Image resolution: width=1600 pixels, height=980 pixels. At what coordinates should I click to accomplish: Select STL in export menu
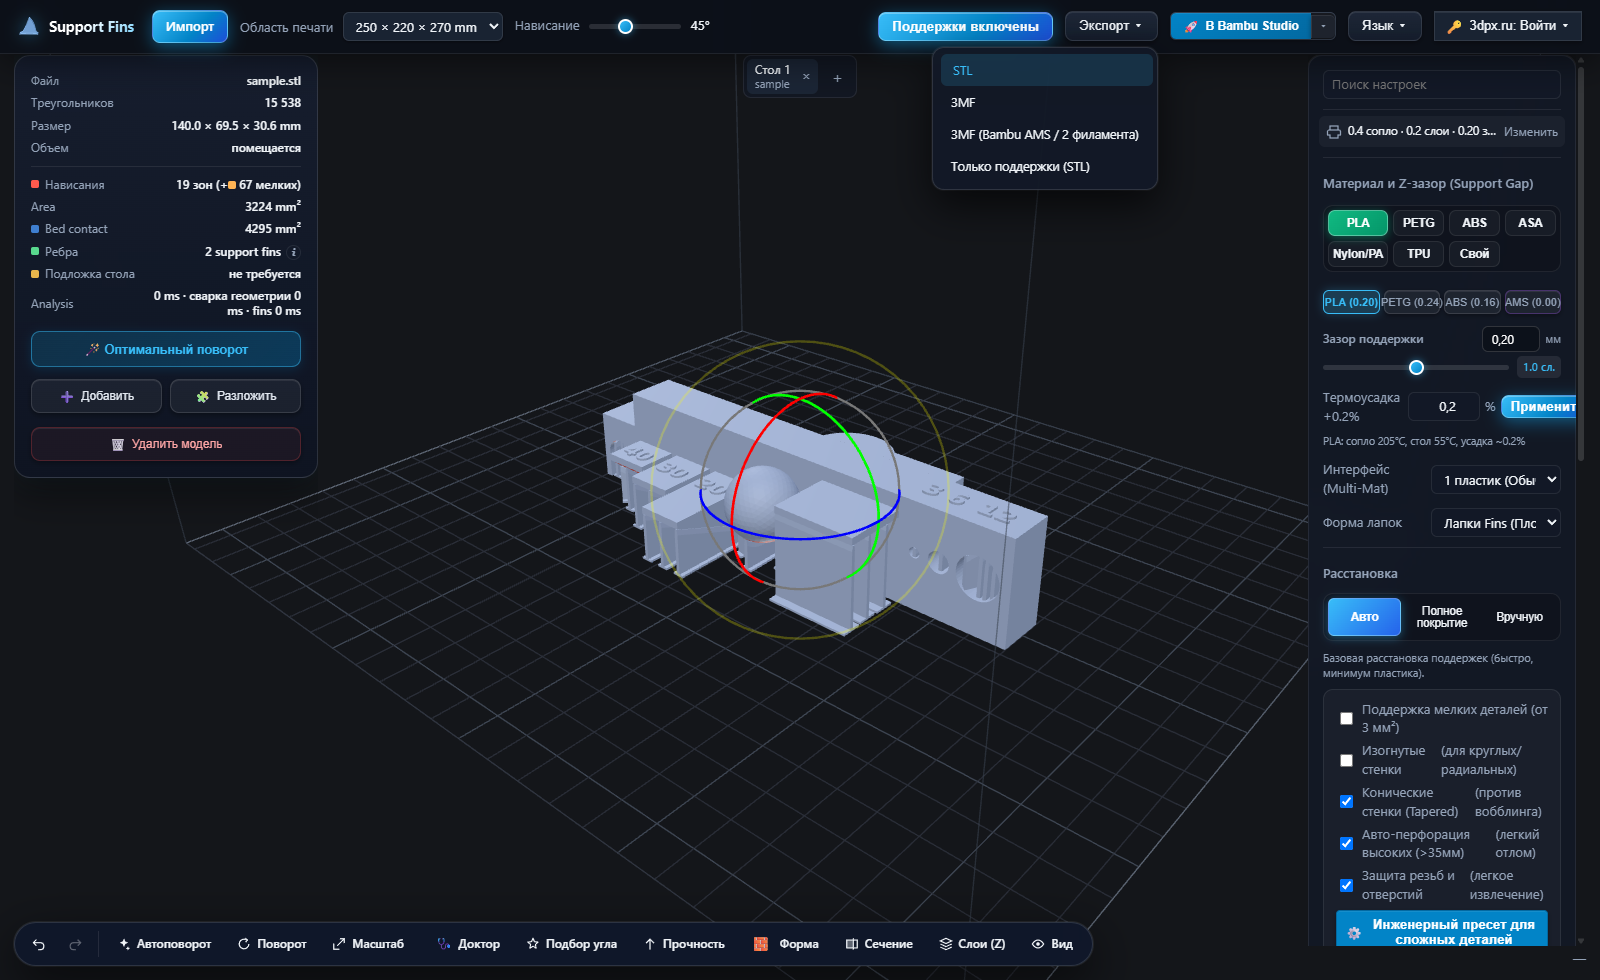click(1047, 70)
